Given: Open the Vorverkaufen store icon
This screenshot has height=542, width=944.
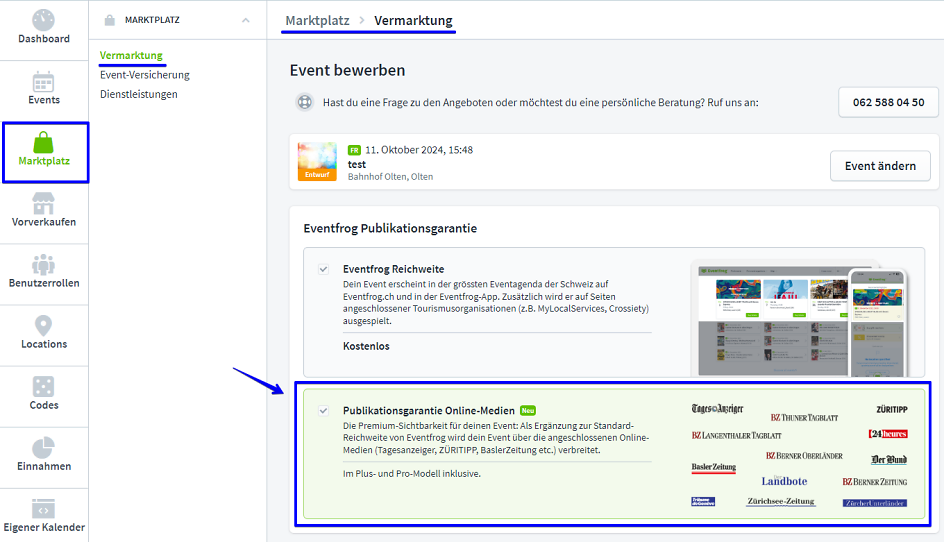Looking at the screenshot, I should click(44, 203).
